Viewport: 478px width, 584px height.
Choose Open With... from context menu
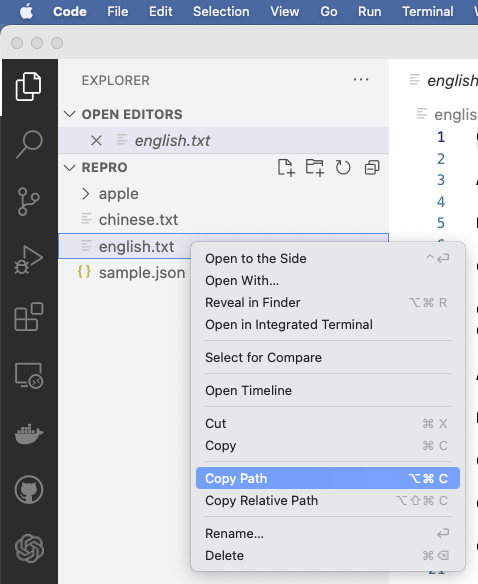point(328,280)
